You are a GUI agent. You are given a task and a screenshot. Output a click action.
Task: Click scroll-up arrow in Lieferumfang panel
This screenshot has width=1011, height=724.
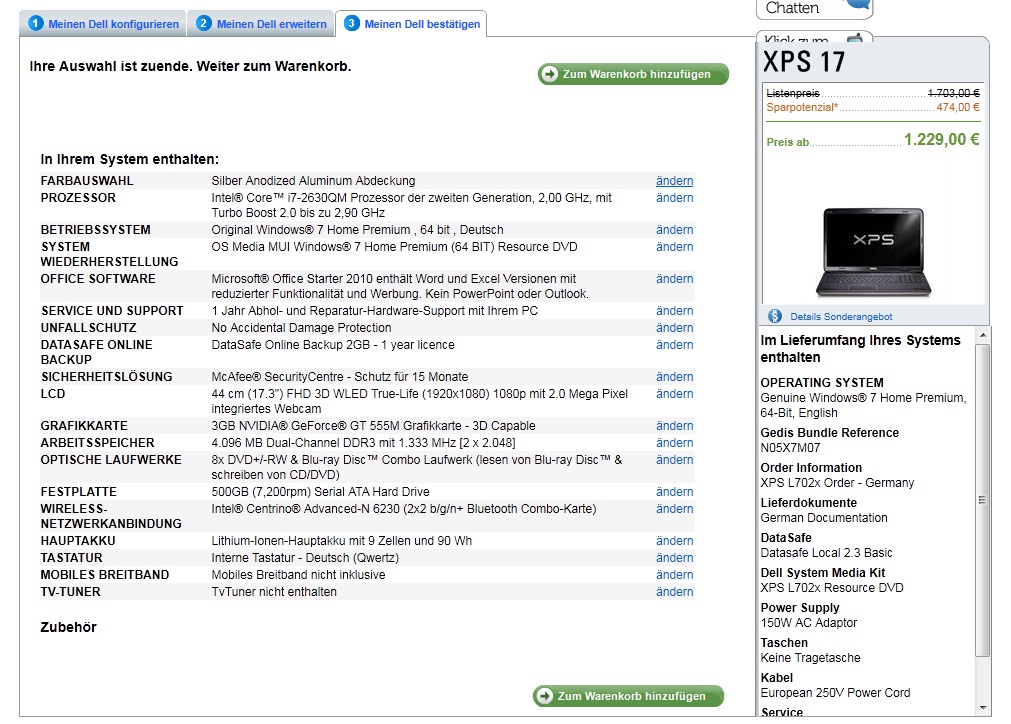pyautogui.click(x=983, y=335)
